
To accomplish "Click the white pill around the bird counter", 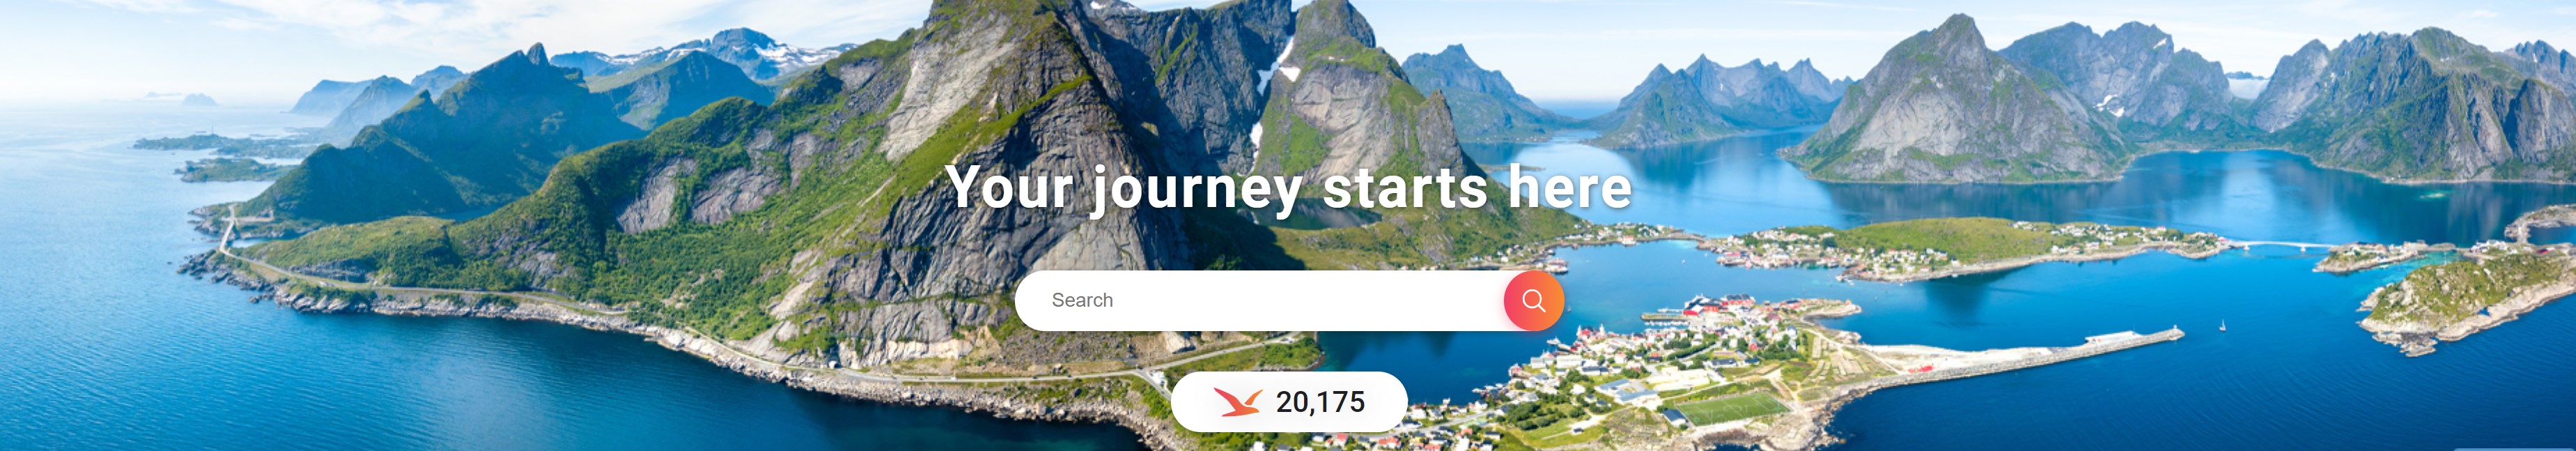I will pos(1289,402).
